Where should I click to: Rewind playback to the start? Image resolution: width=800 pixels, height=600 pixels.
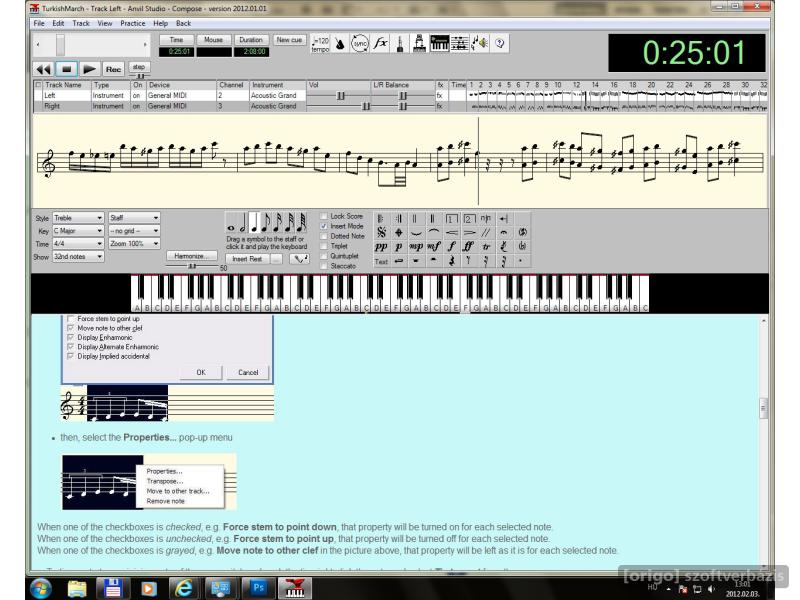click(x=43, y=69)
